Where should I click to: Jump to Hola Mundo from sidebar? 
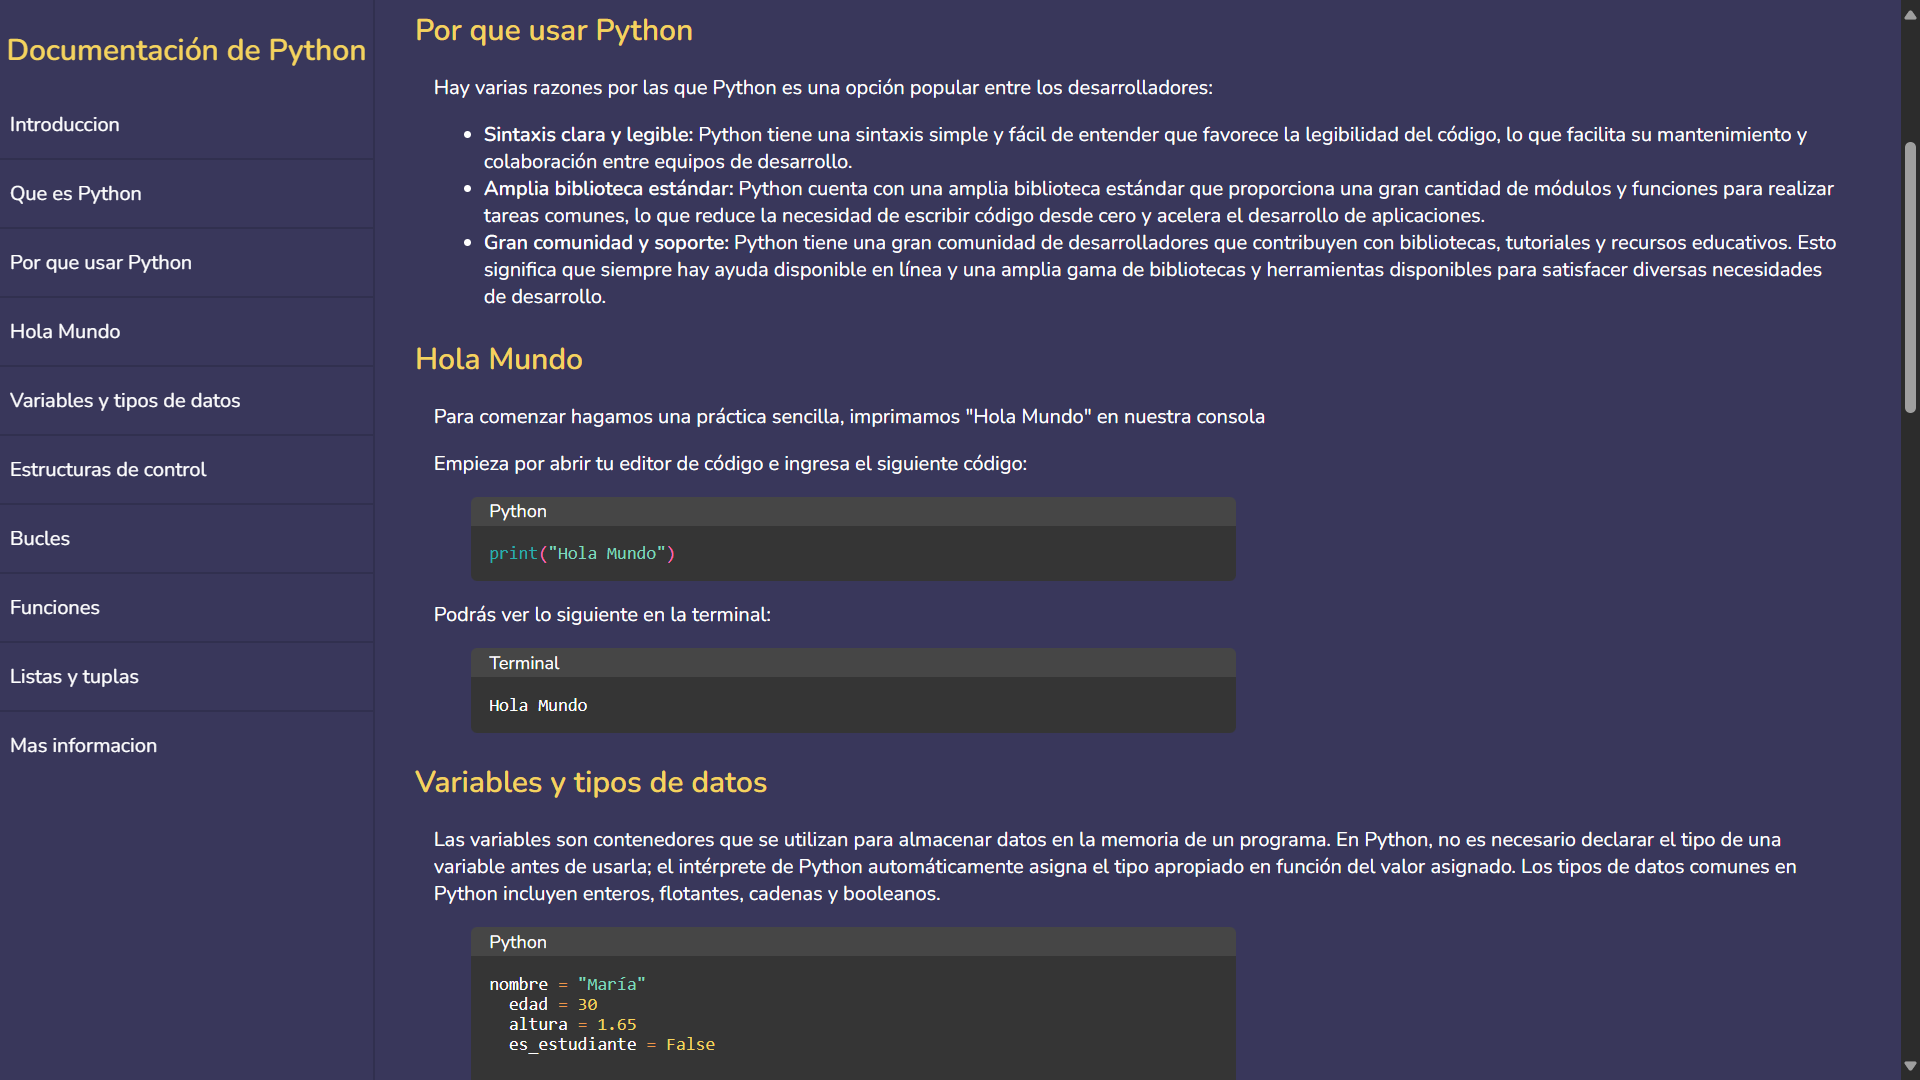pyautogui.click(x=187, y=332)
